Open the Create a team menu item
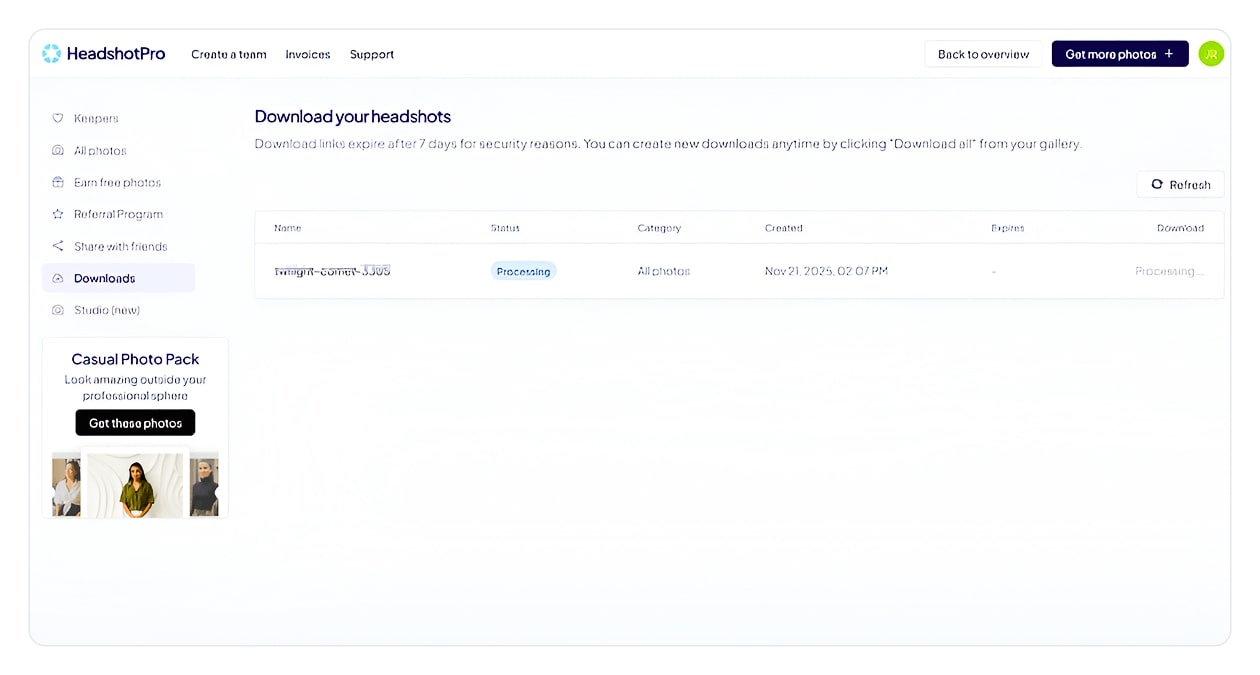 click(229, 54)
